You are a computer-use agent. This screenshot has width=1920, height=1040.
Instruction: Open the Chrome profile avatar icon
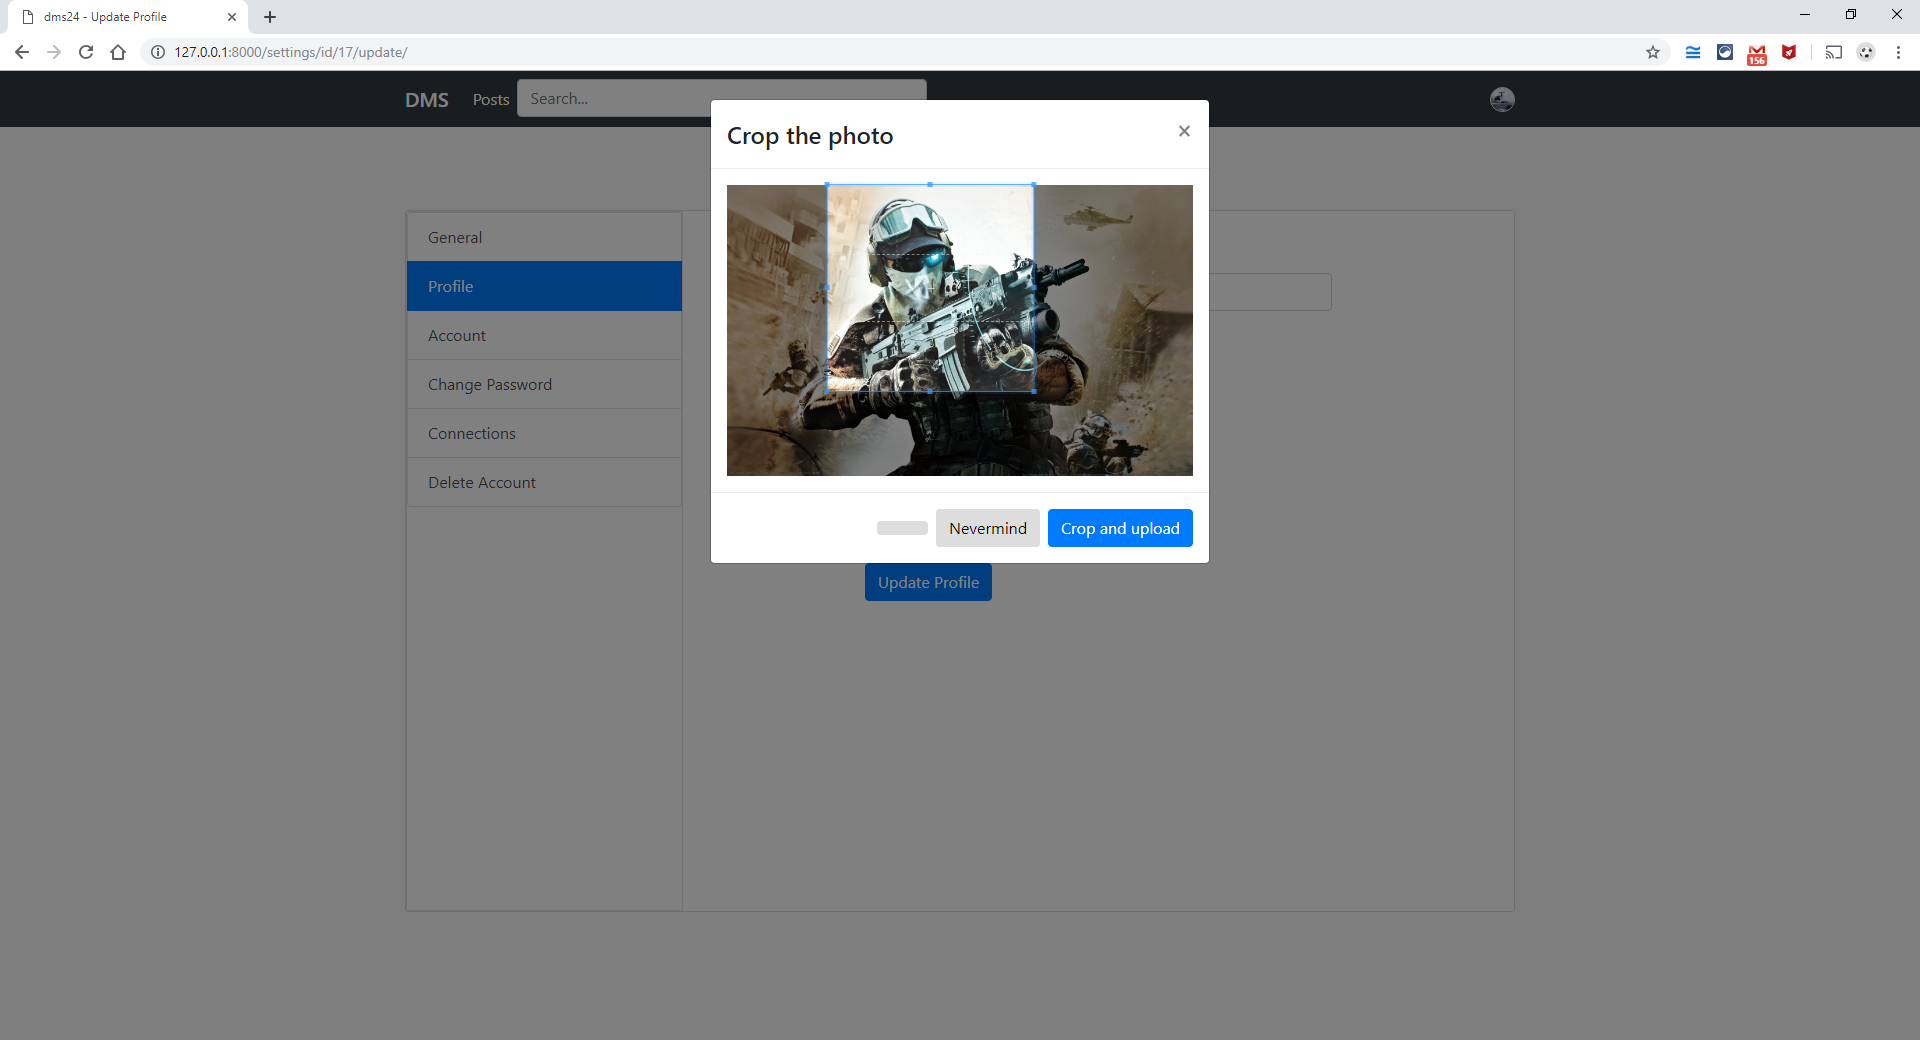tap(1866, 52)
